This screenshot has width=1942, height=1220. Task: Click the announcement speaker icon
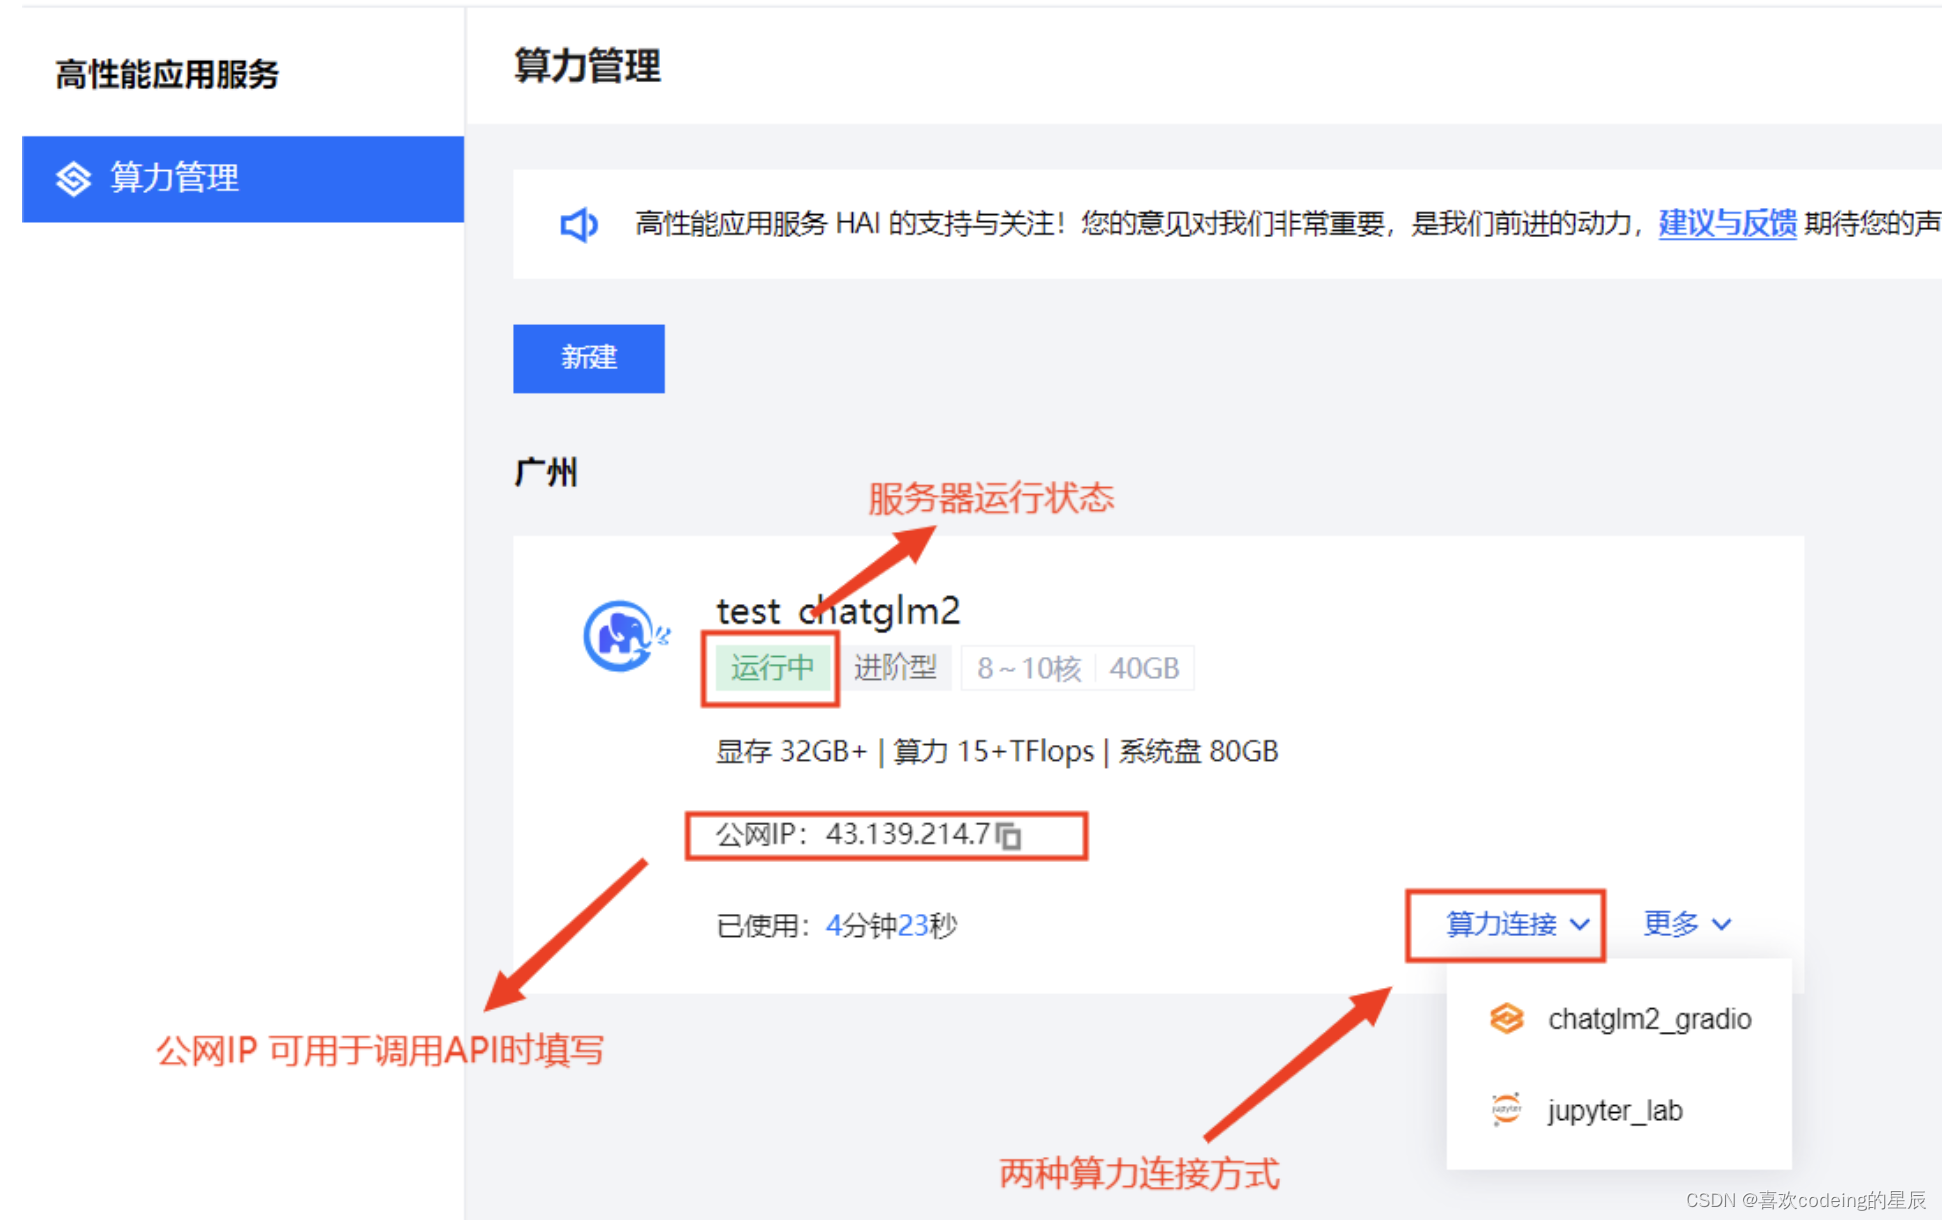(x=579, y=224)
